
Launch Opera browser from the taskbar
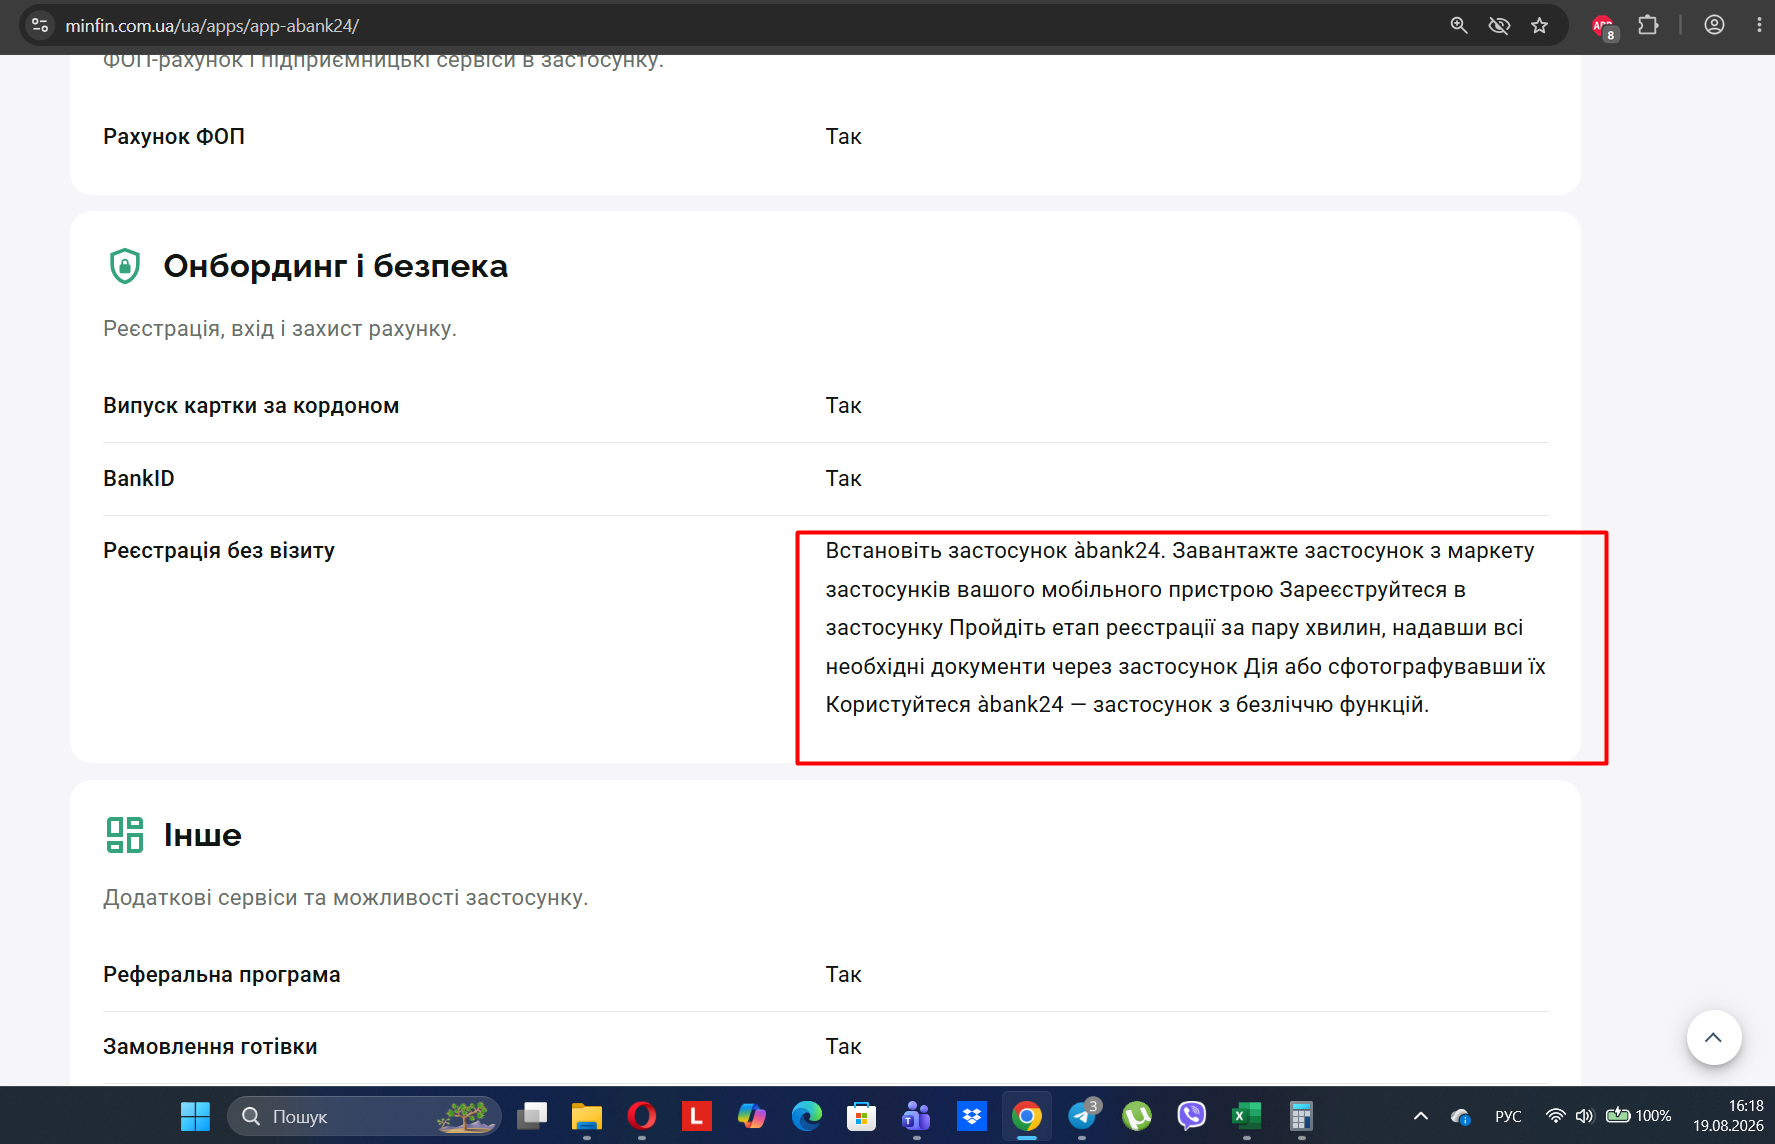642,1116
